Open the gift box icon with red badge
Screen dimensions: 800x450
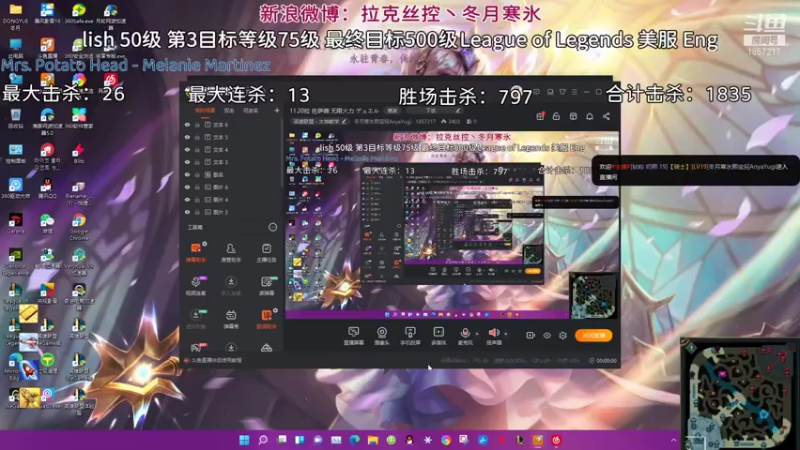(540, 116)
